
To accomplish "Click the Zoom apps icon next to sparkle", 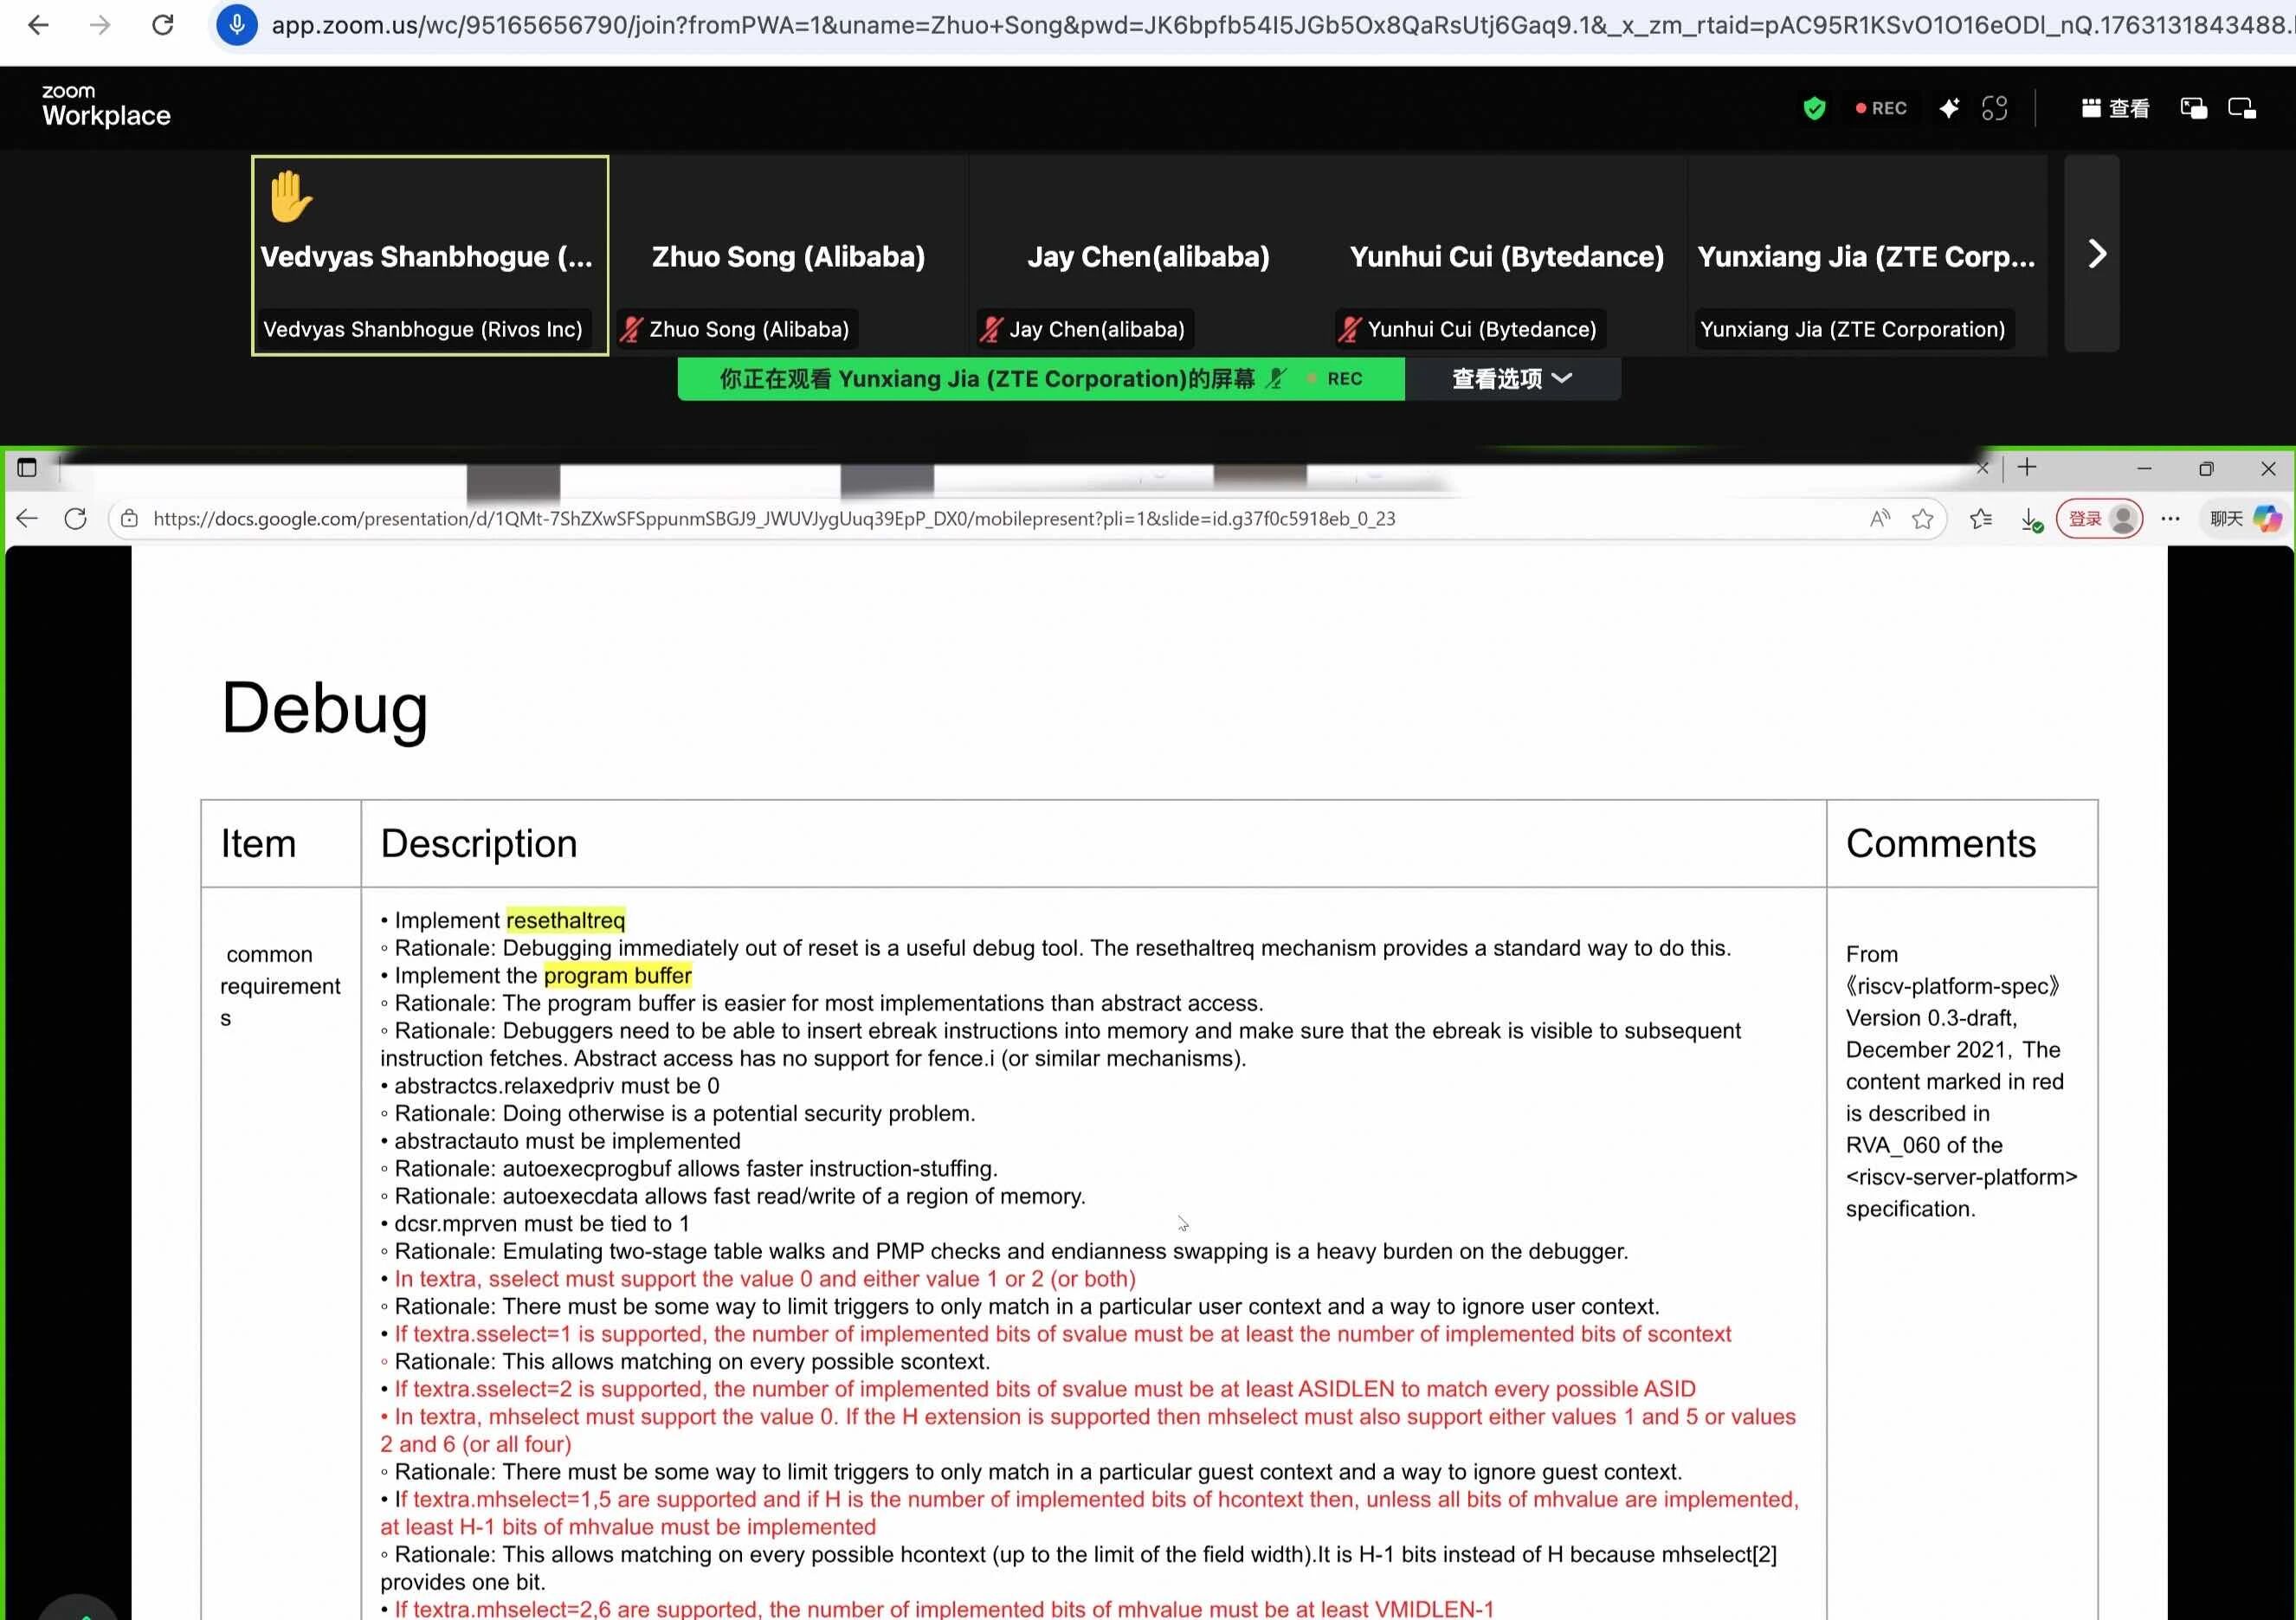I will (1994, 108).
